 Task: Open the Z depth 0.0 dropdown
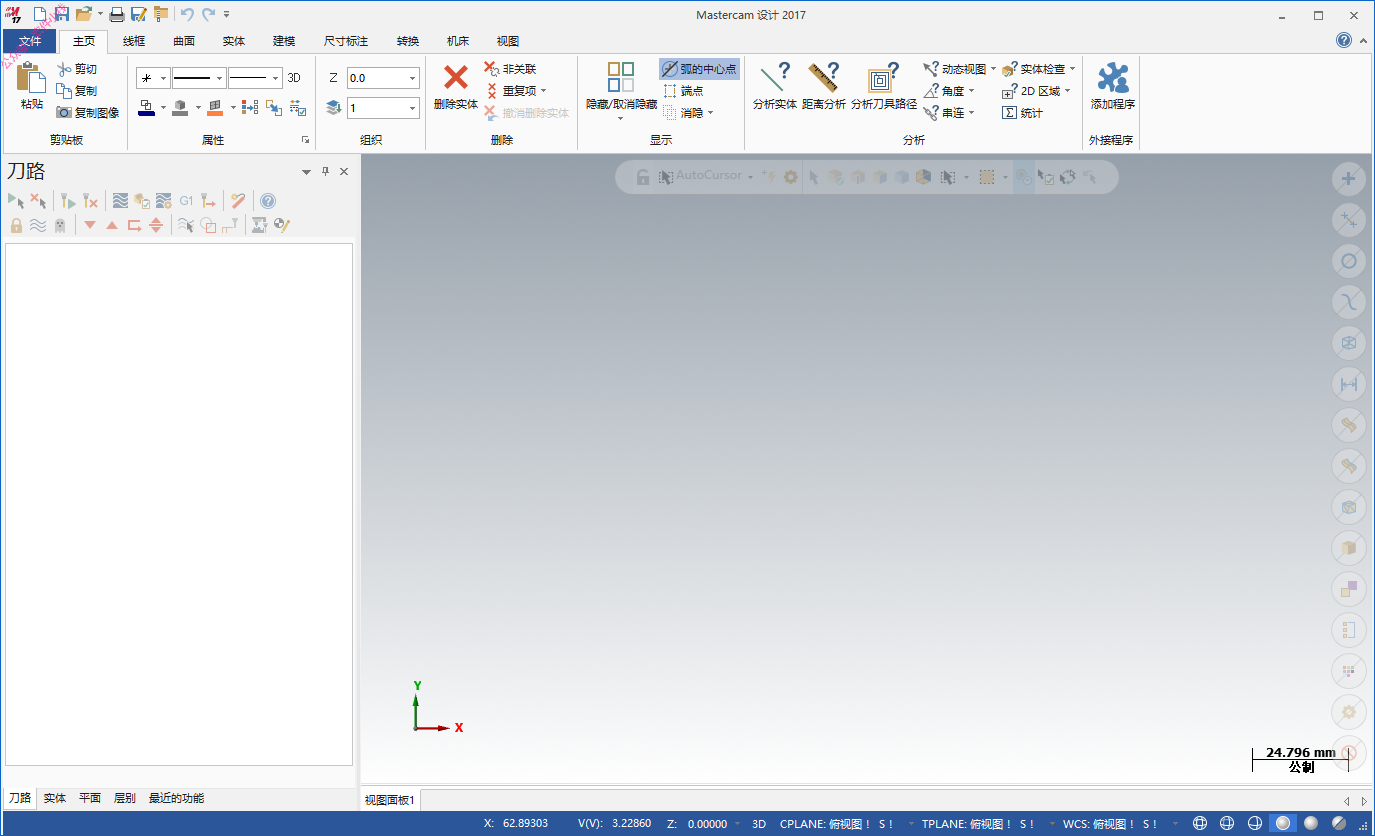click(412, 78)
